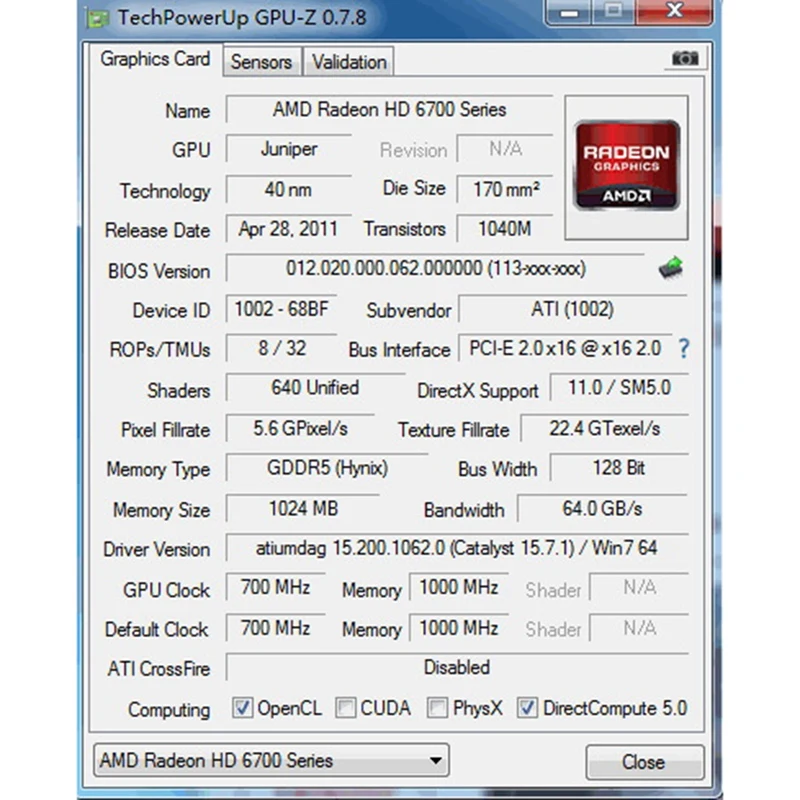Toggle the OpenCL checkbox

[x=242, y=708]
